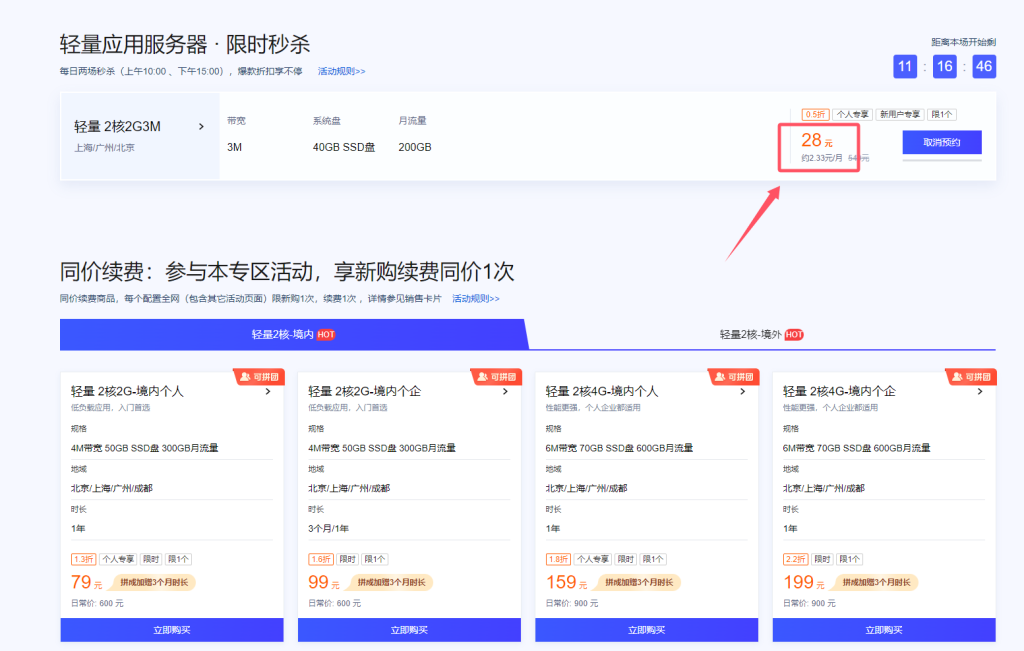
Task: Expand 轻量 2核2G-境内个企 card chevron
Action: click(x=505, y=392)
